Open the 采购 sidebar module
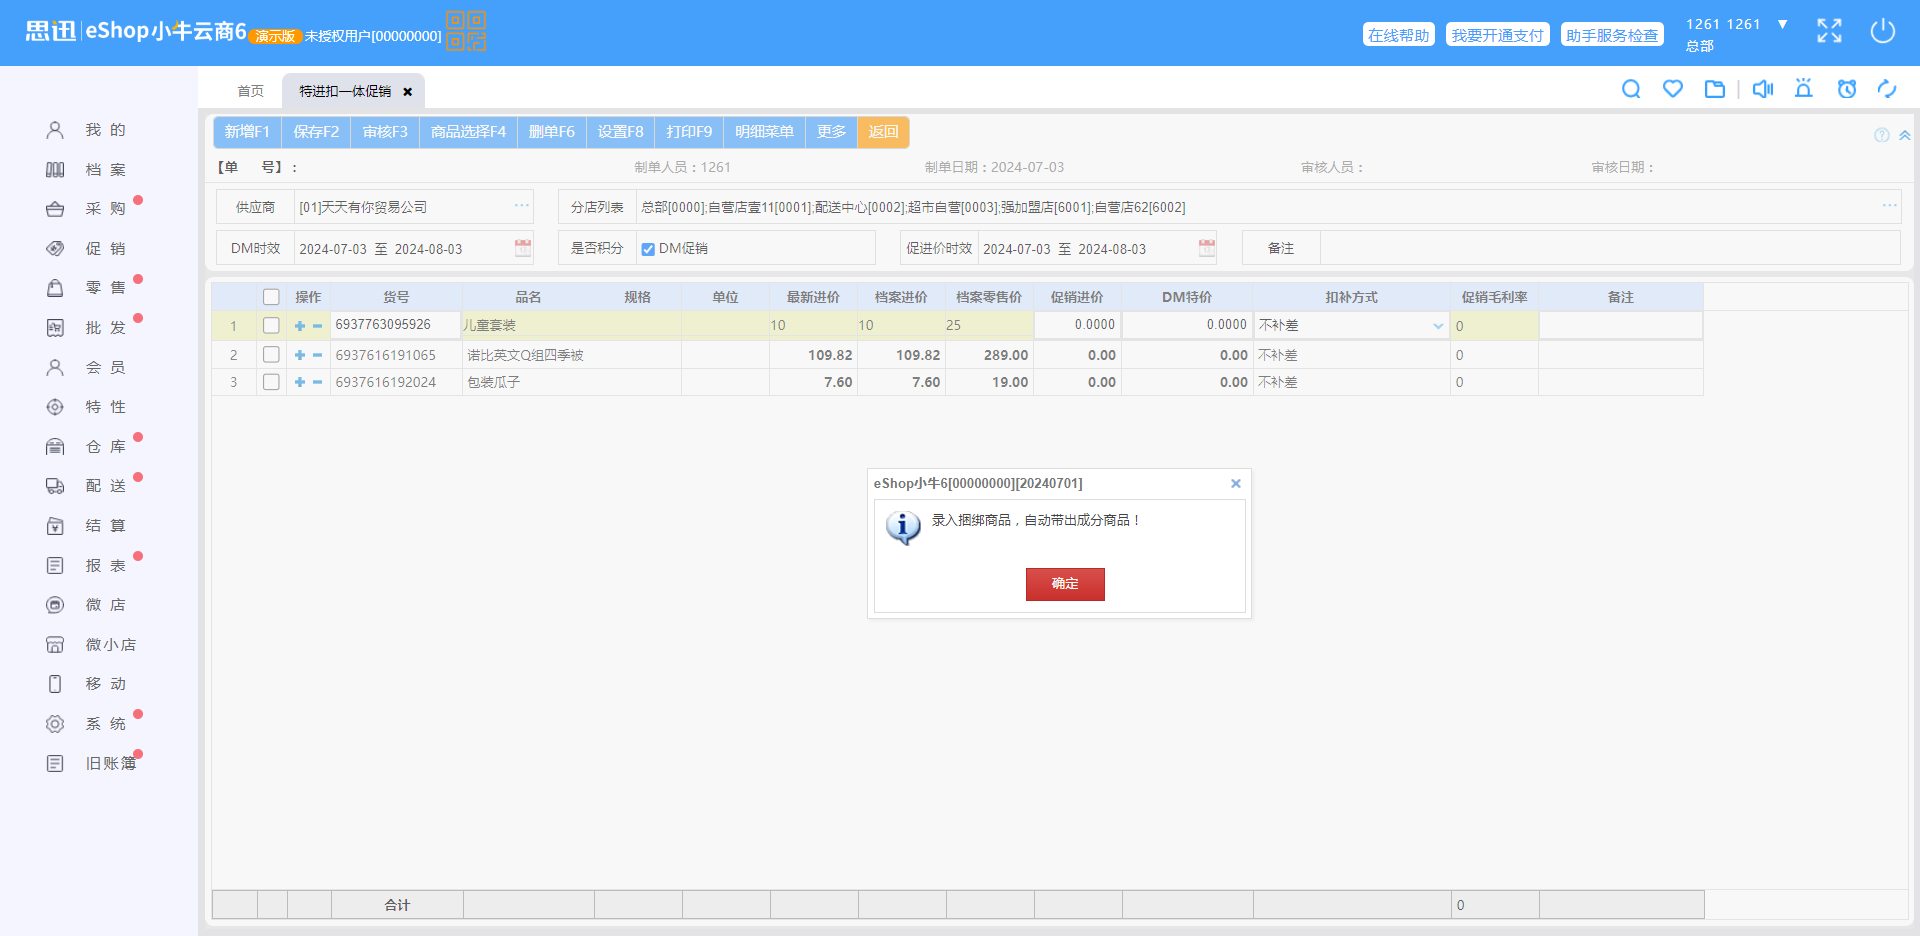The height and width of the screenshot is (936, 1920). pyautogui.click(x=88, y=209)
